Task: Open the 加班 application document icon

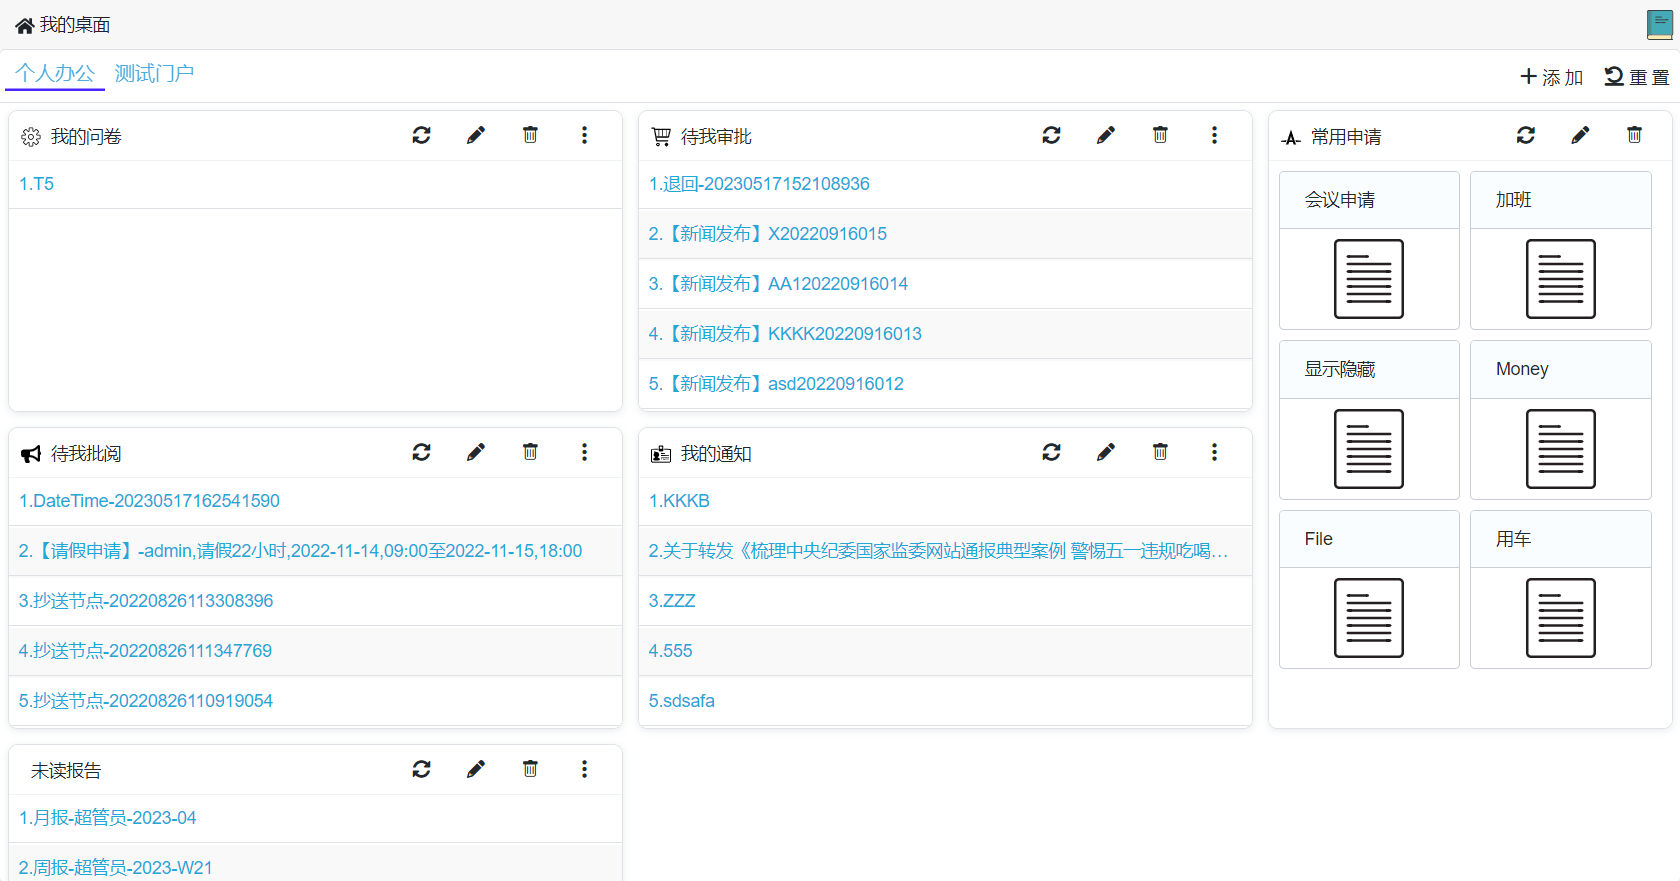Action: [x=1560, y=279]
